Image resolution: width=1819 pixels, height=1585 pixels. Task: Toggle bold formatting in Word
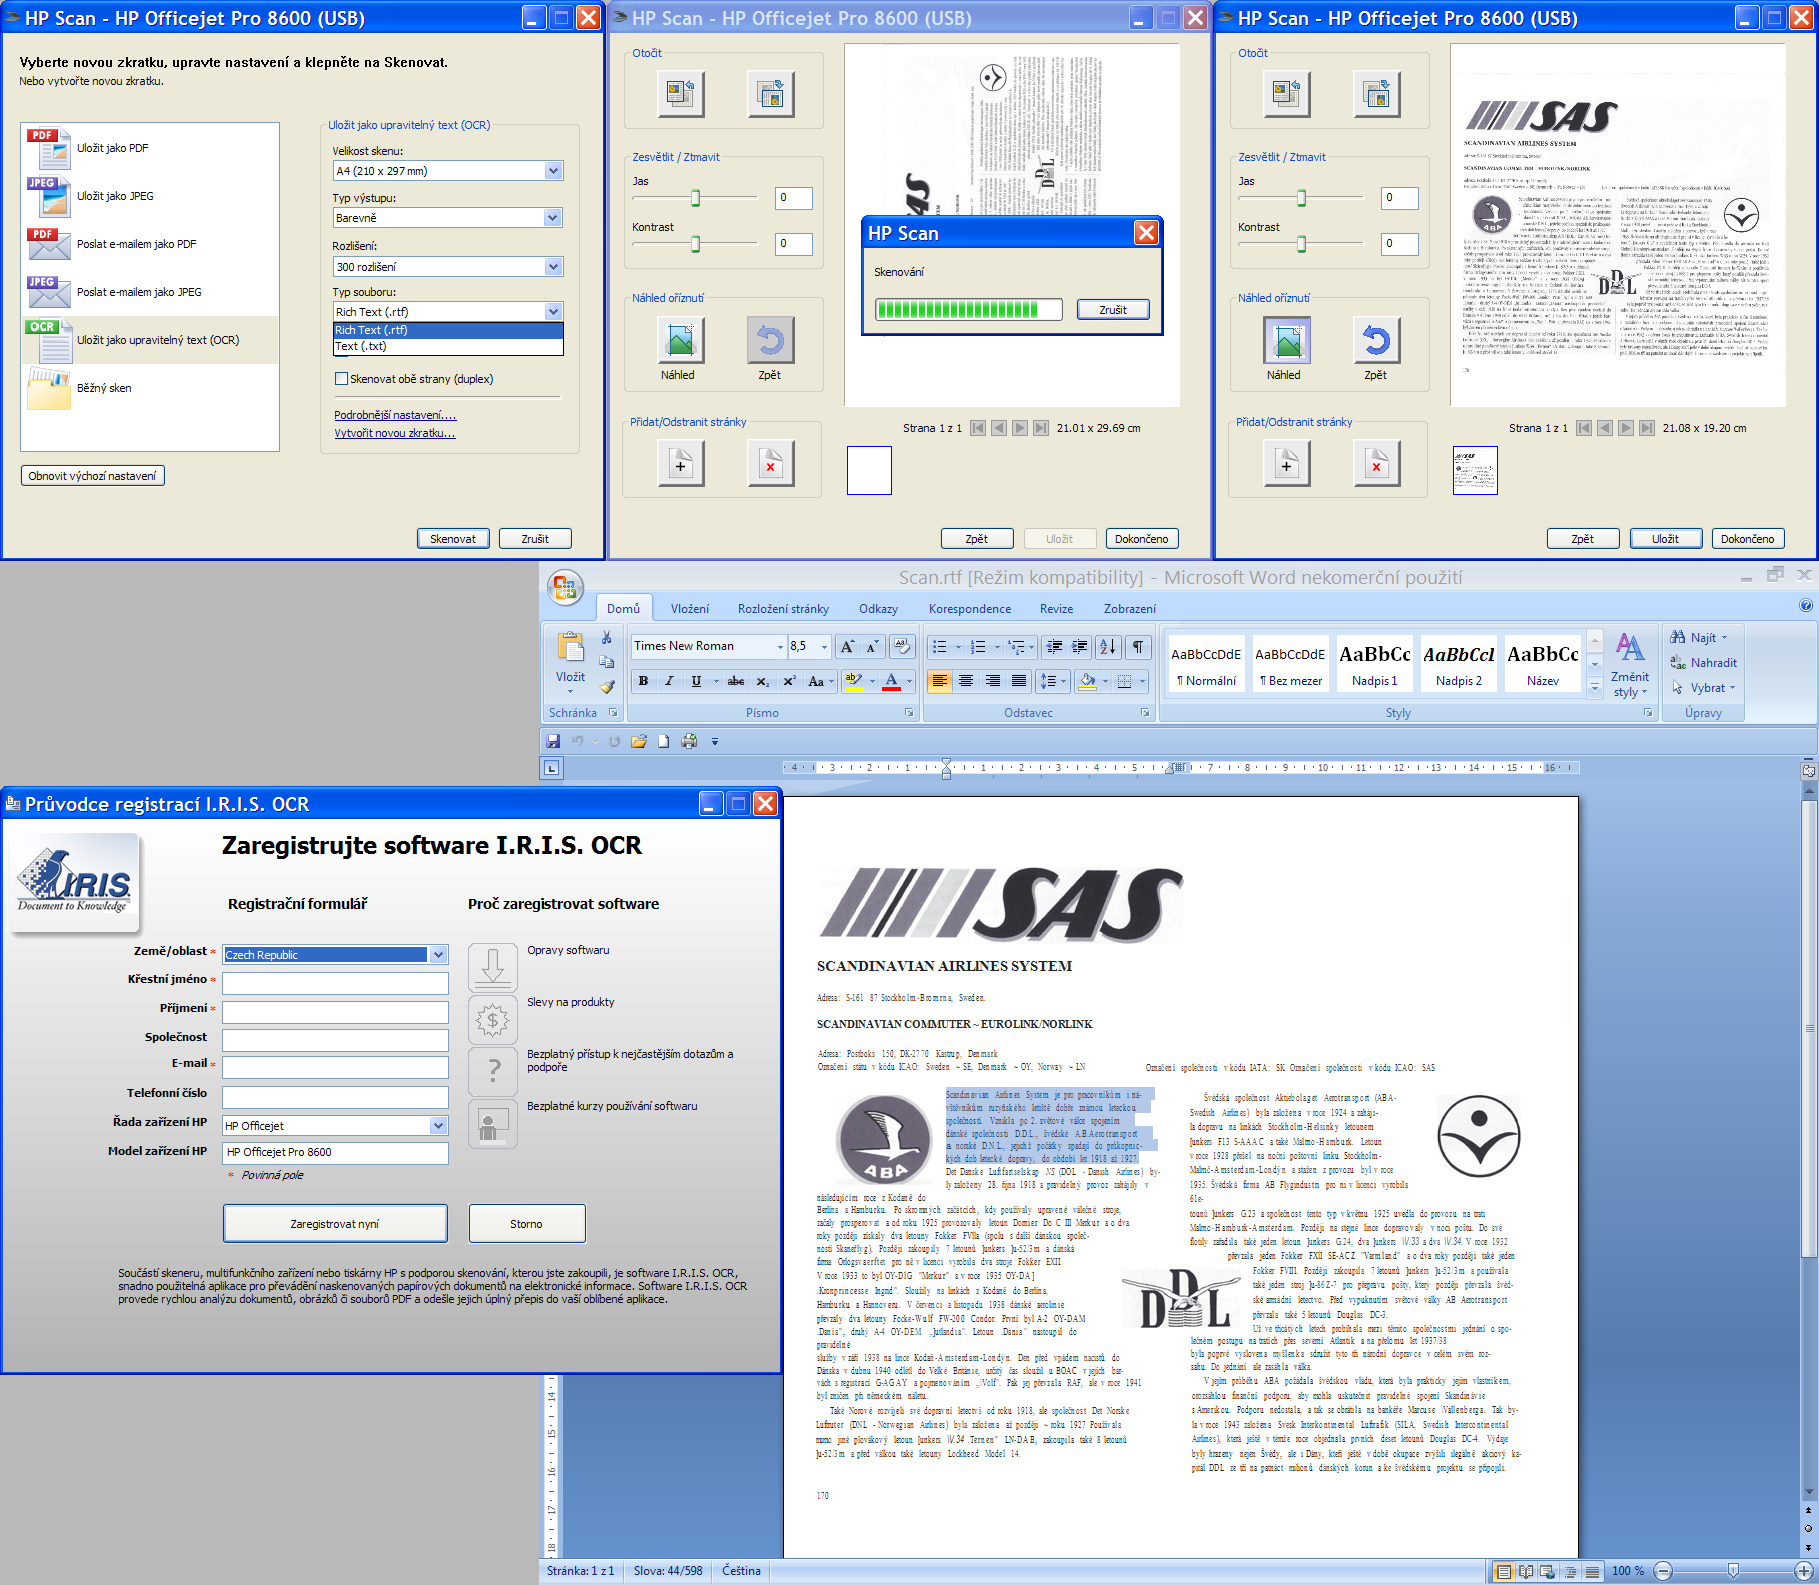[x=643, y=681]
